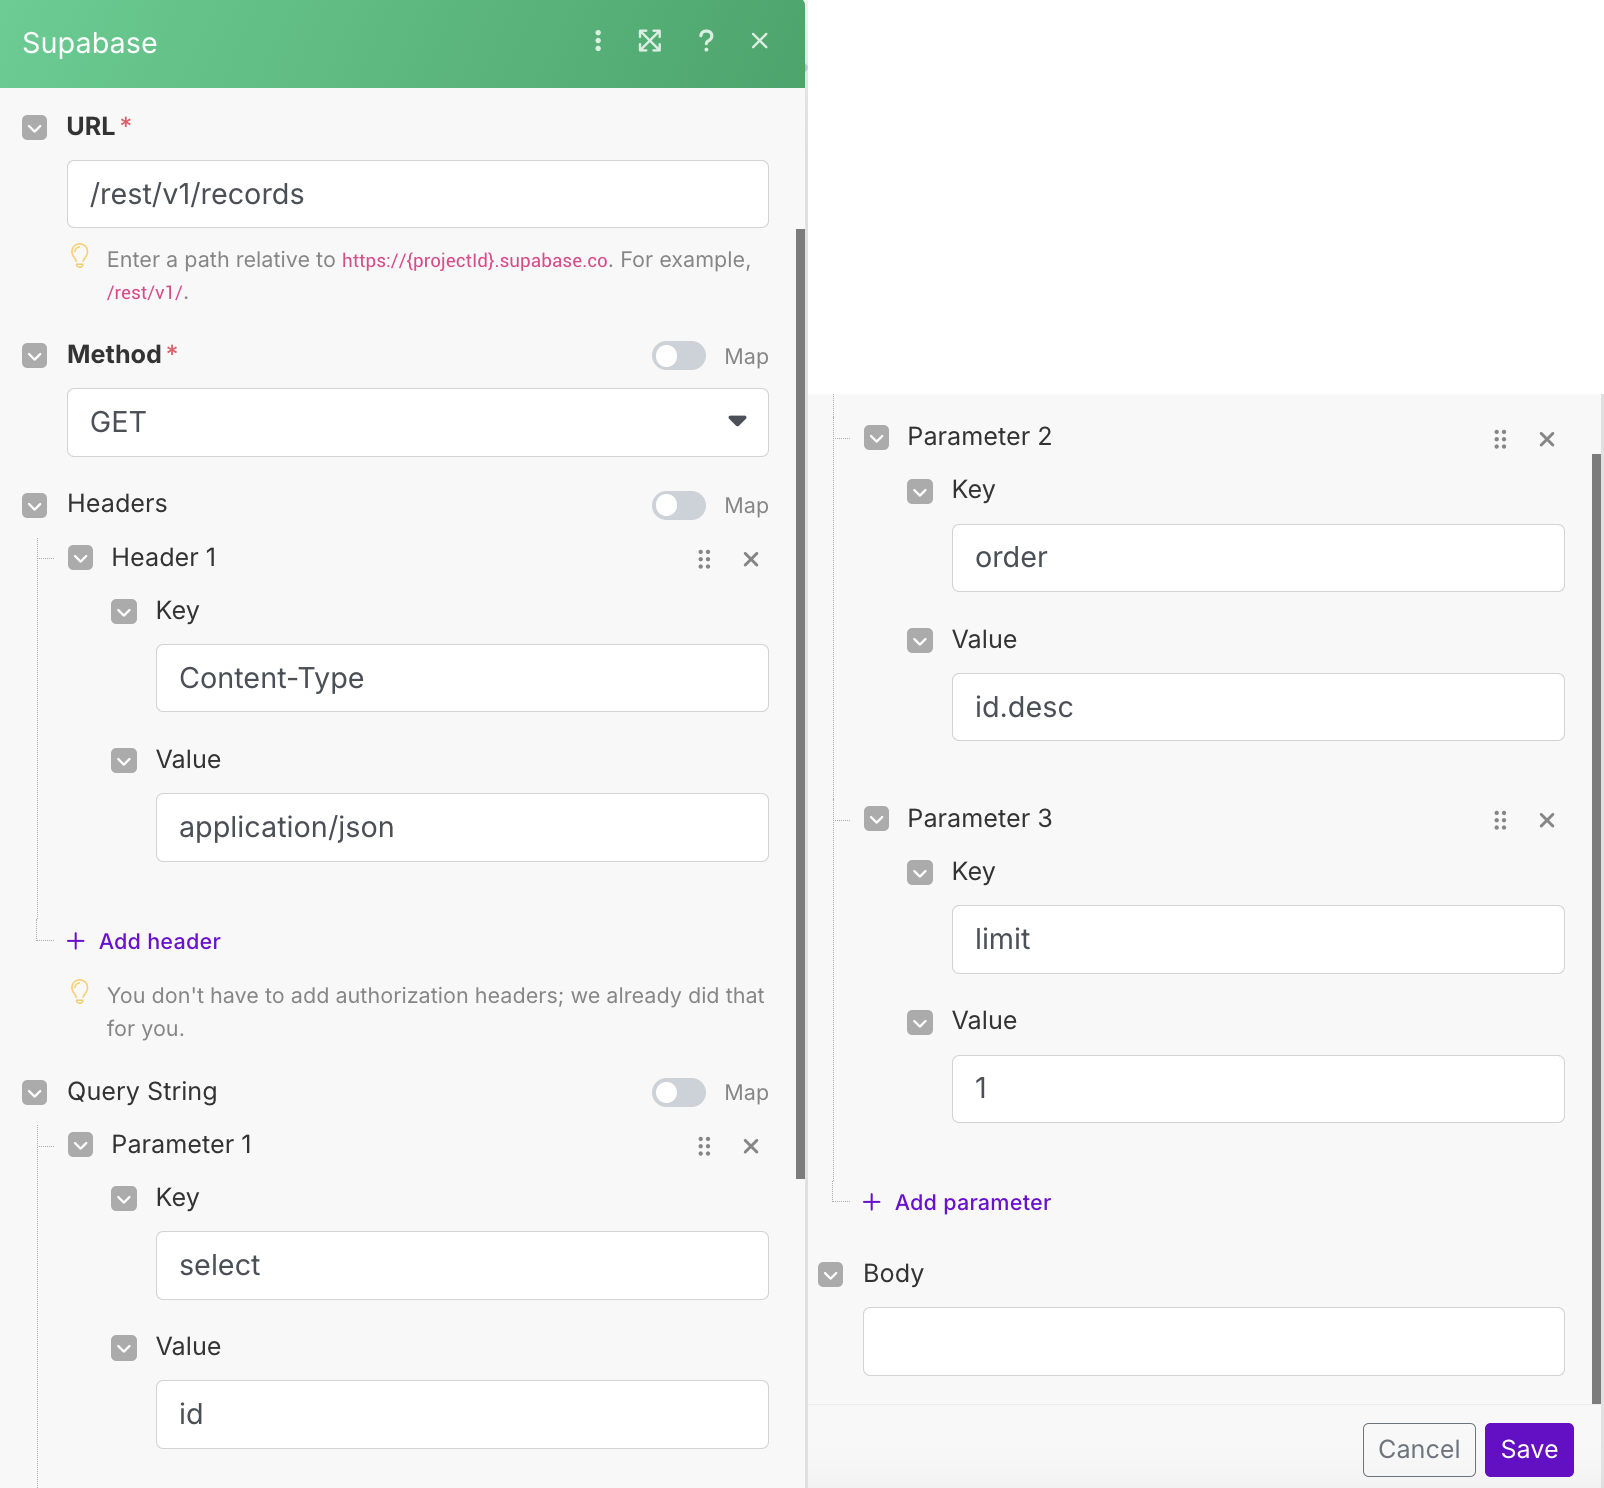Viewport: 1604px width, 1488px height.
Task: Click the drag handle of Parameter 3
Action: tap(1500, 820)
